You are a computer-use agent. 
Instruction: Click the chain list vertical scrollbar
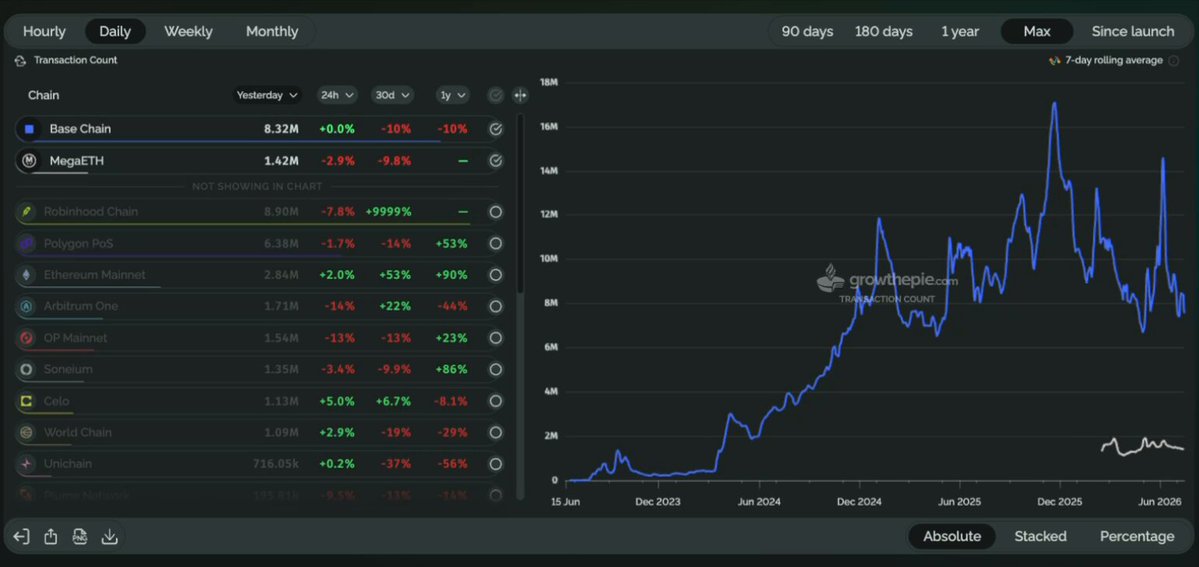coord(520,203)
